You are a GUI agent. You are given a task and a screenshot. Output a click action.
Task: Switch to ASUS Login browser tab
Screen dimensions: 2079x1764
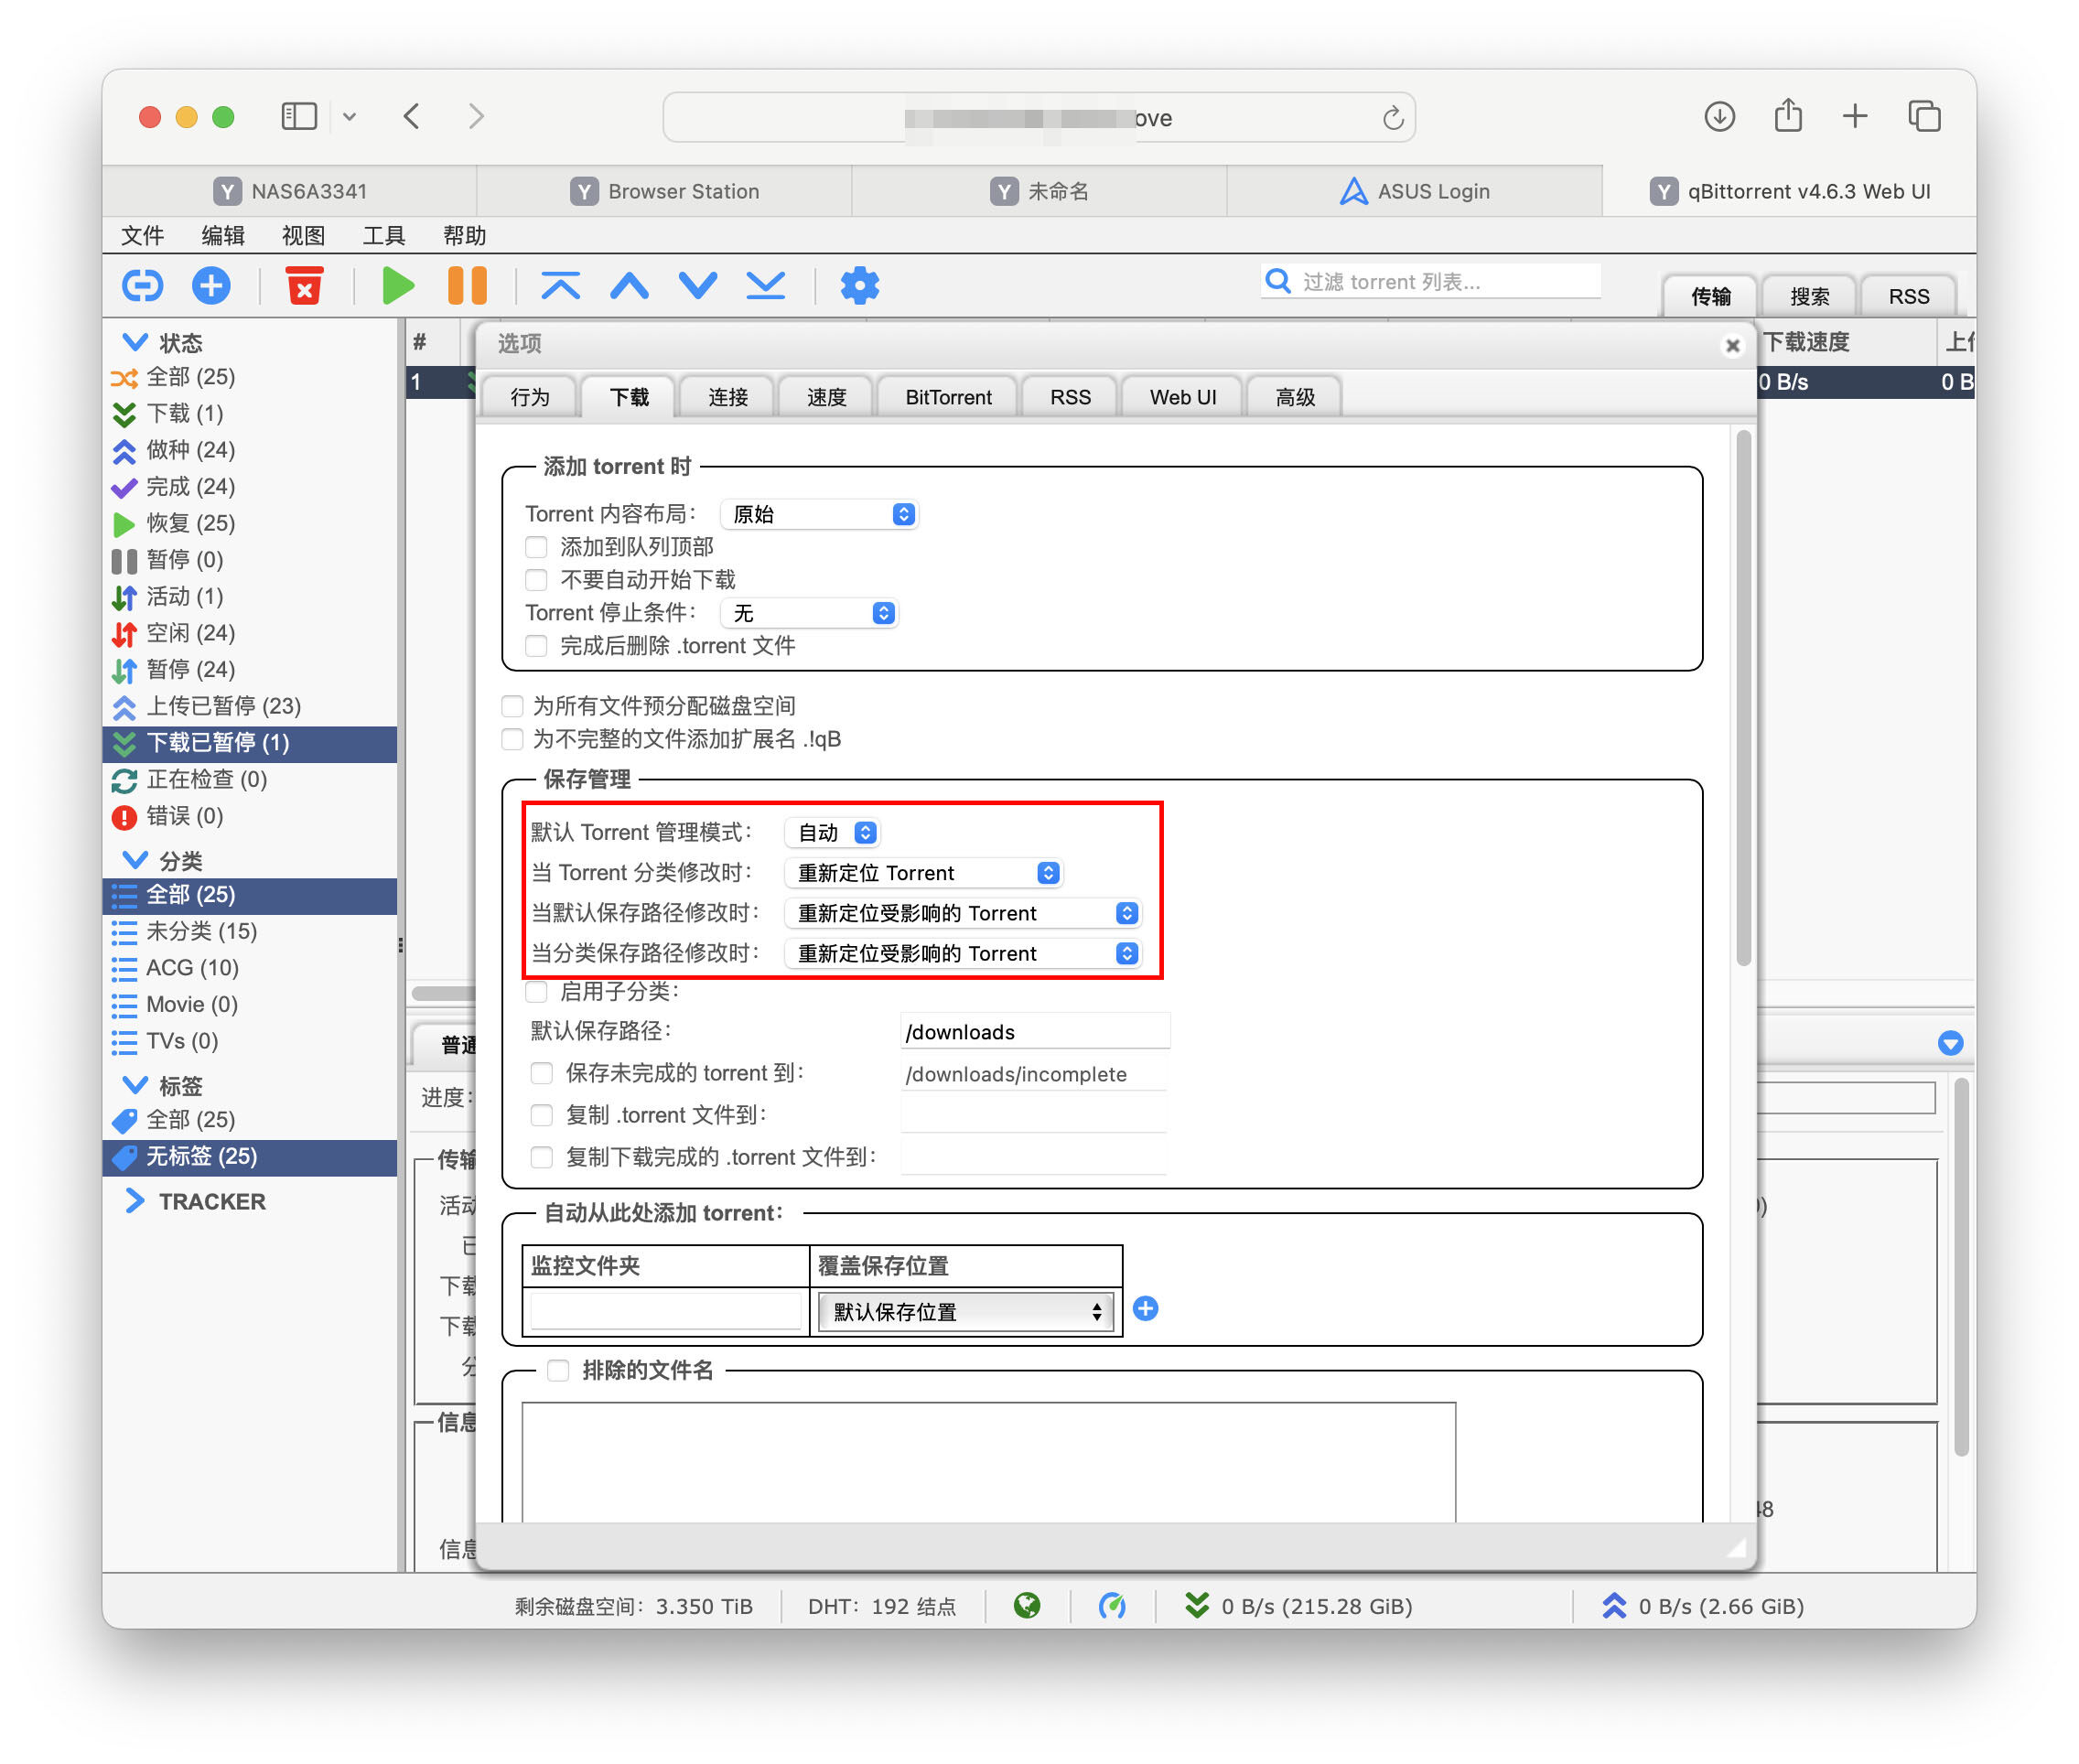coord(1414,191)
